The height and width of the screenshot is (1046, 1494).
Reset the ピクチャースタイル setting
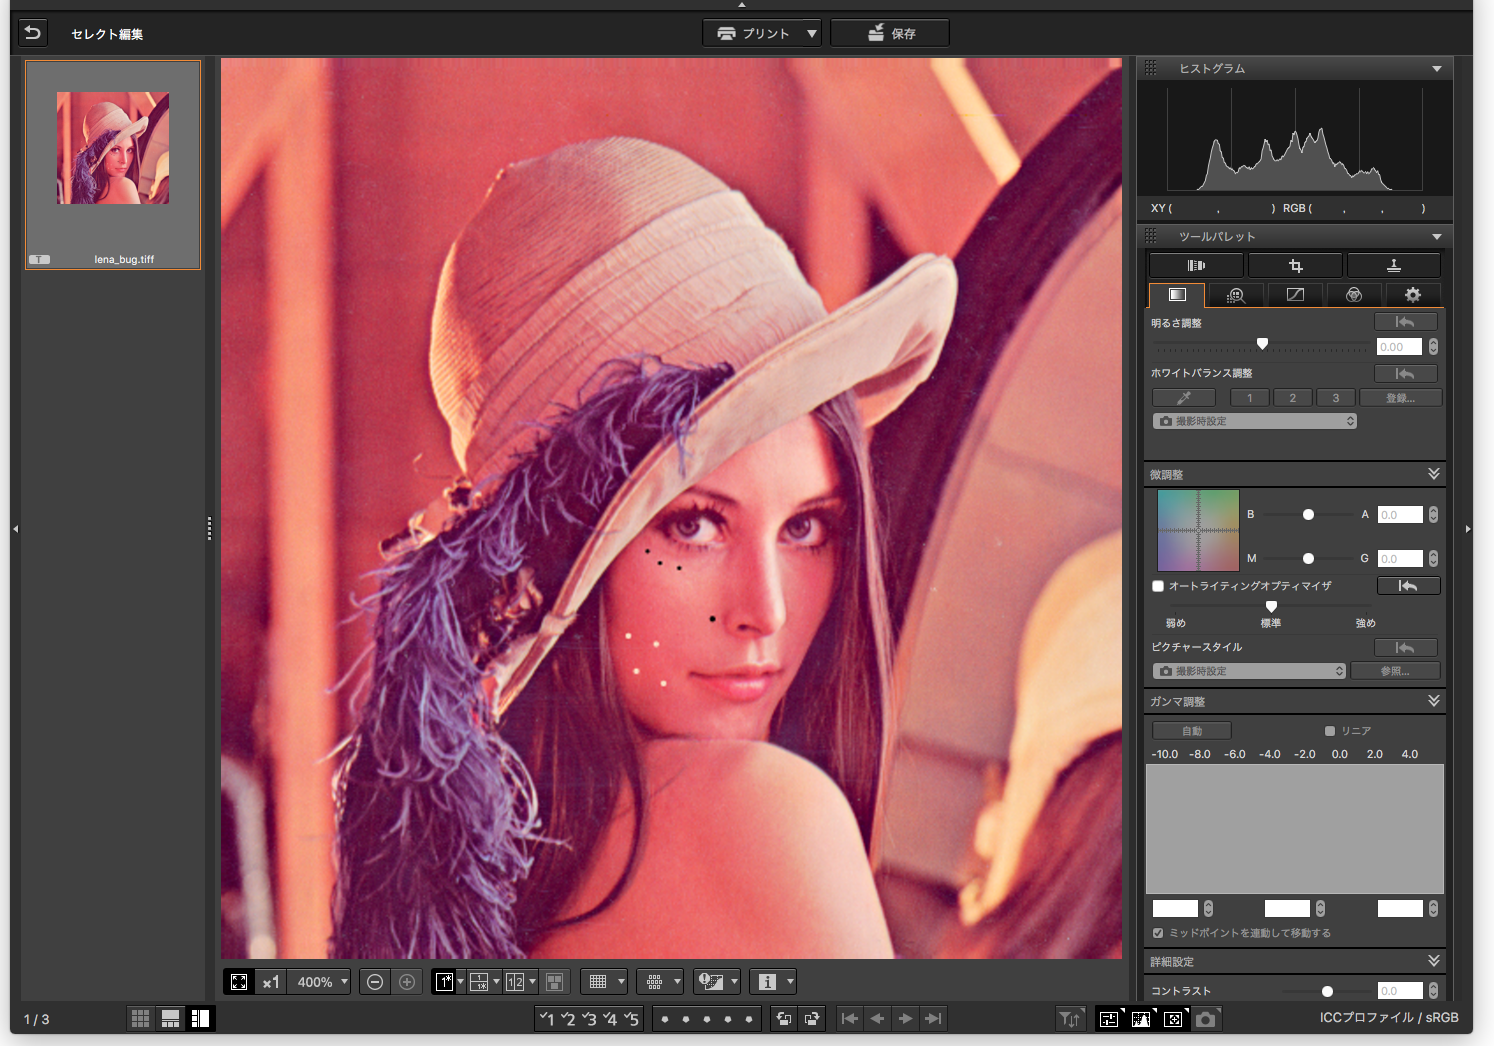tap(1406, 648)
